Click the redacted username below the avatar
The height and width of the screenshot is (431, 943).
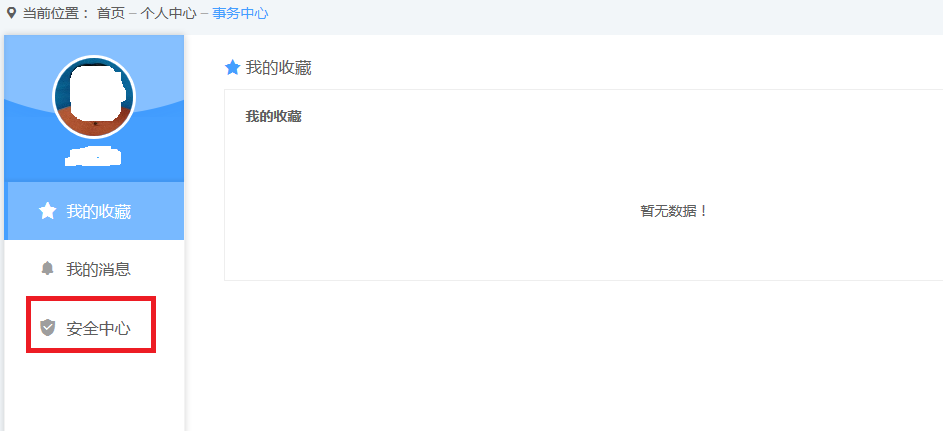[93, 157]
